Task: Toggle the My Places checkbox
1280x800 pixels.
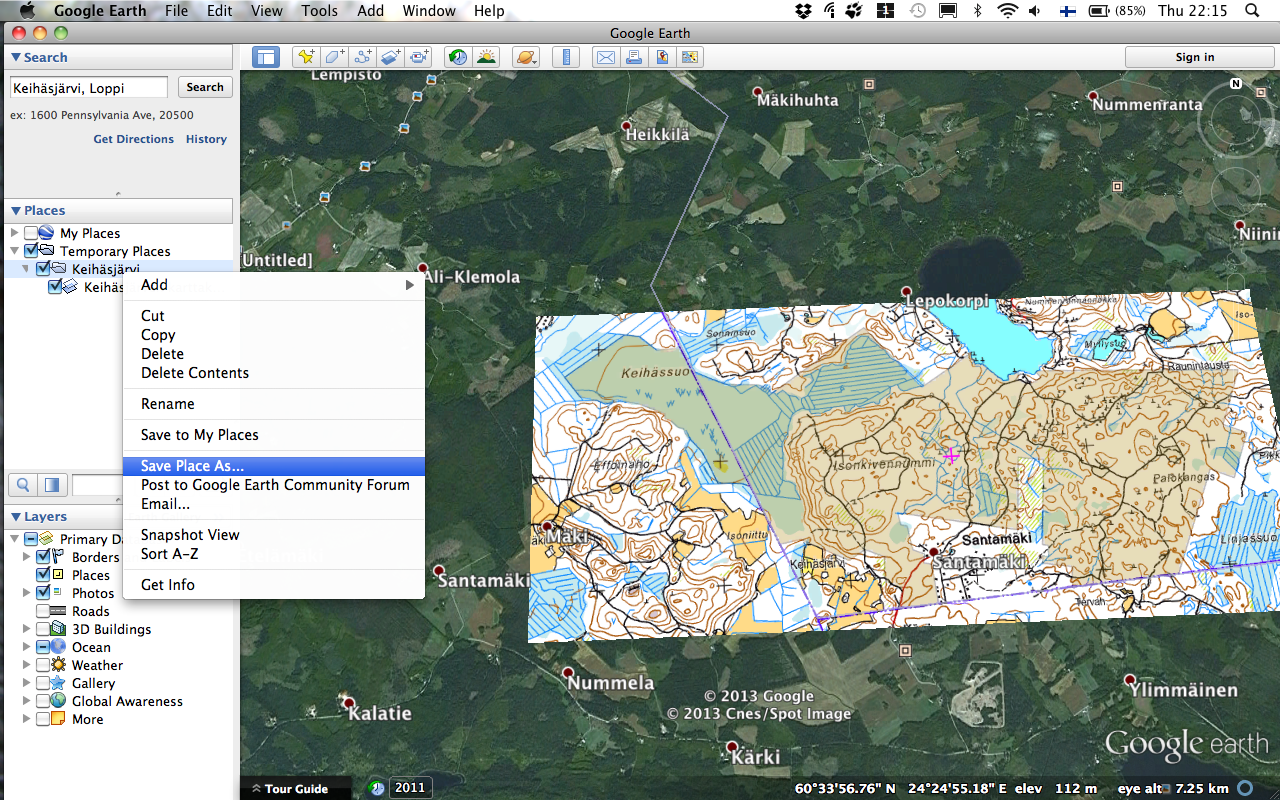Action: click(31, 233)
